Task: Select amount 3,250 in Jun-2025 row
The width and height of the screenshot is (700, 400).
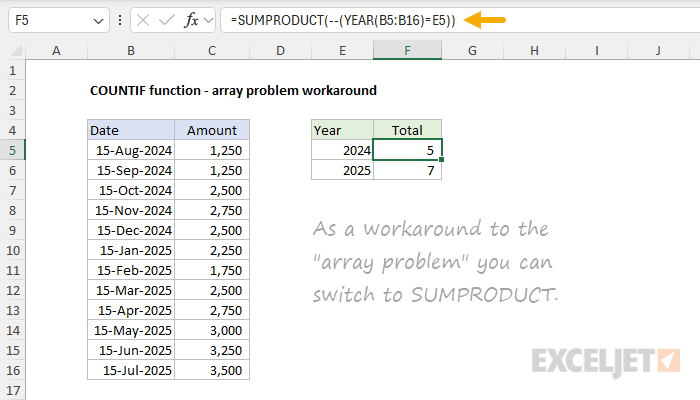Action: (x=212, y=350)
